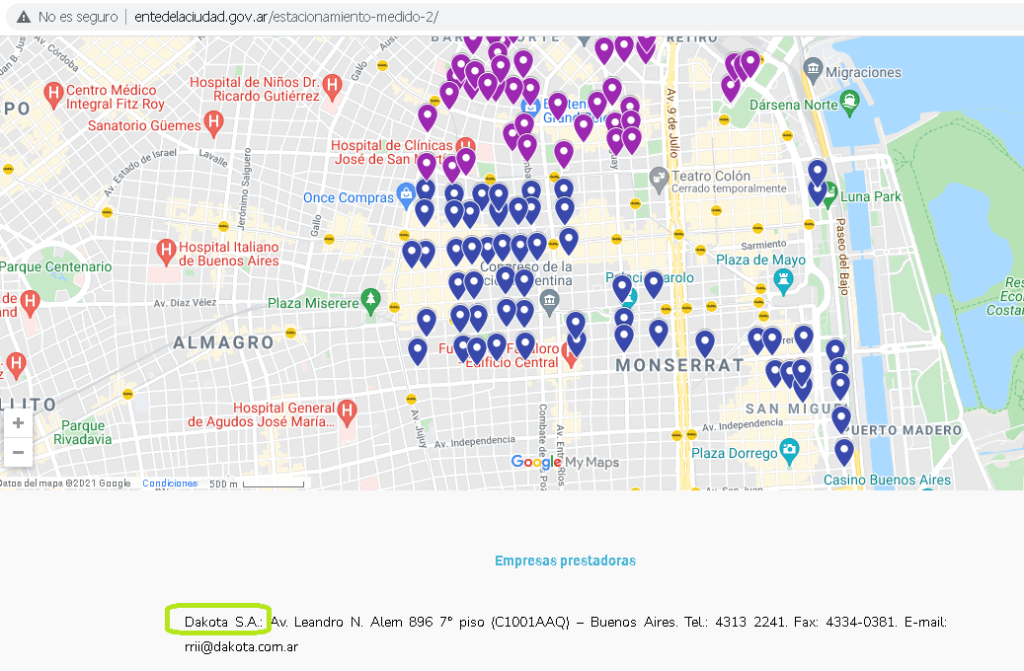Image resolution: width=1024 pixels, height=671 pixels.
Task: Click the Migraciones museum icon
Action: [x=812, y=72]
